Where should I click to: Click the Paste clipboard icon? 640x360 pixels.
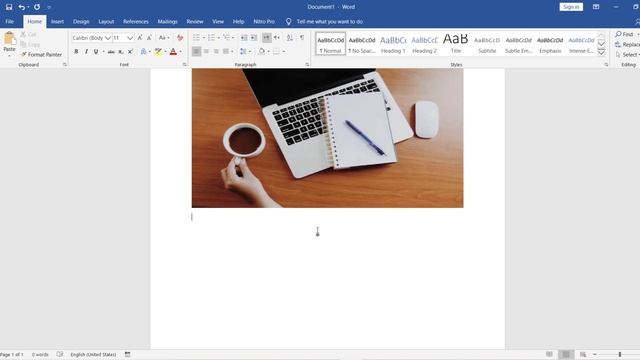[9, 39]
